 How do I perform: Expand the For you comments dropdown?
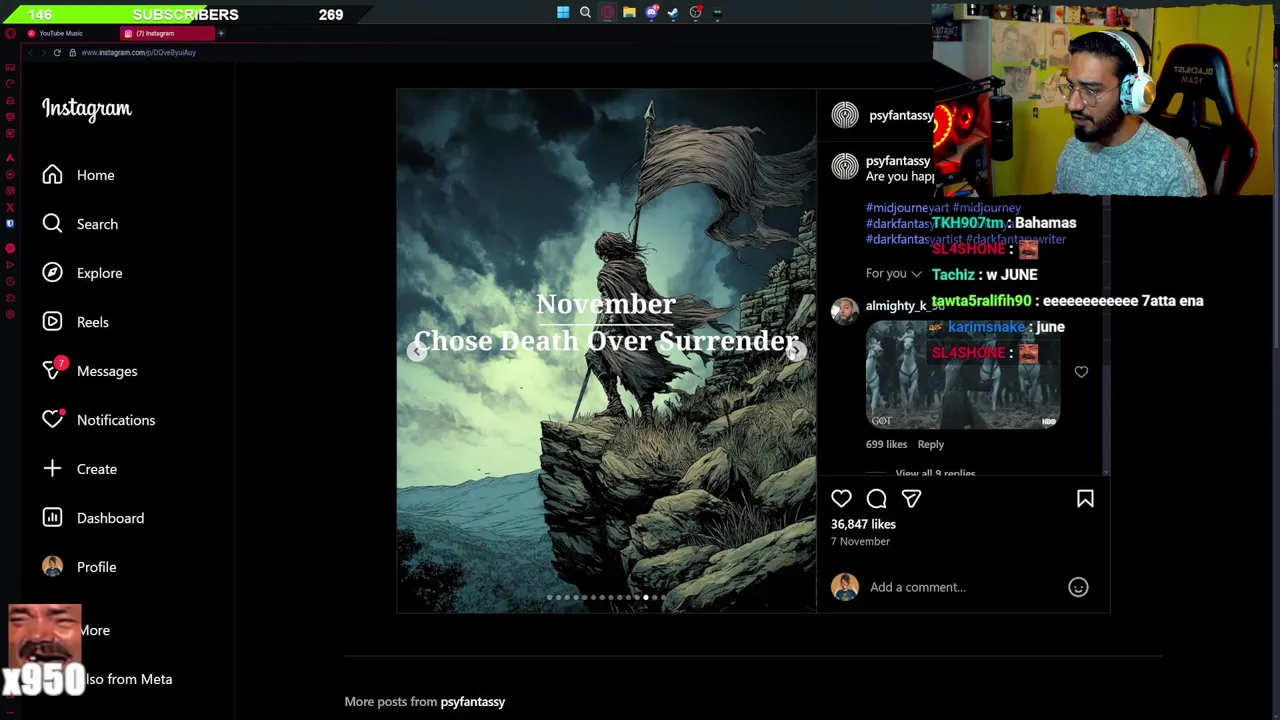click(894, 274)
